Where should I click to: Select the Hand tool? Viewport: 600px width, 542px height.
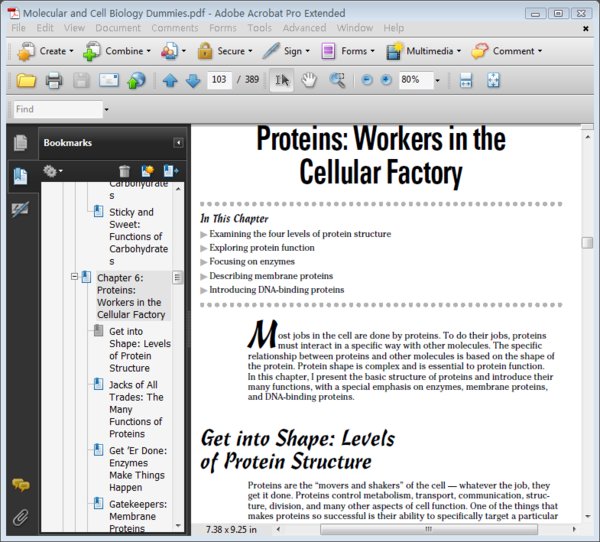click(310, 80)
